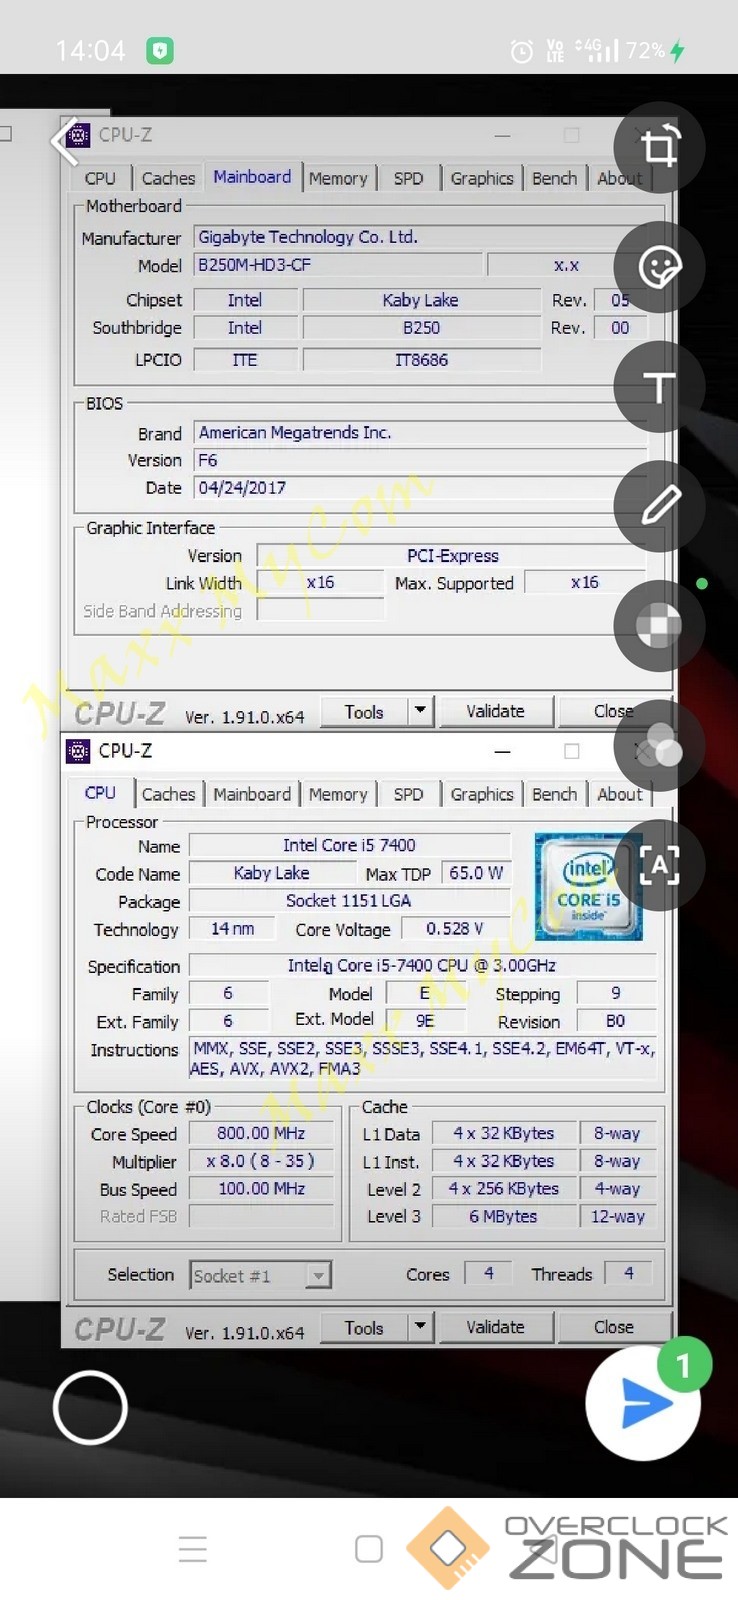The image size is (738, 1600).
Task: Open Caches tab in upper CPU-Z window
Action: (168, 178)
